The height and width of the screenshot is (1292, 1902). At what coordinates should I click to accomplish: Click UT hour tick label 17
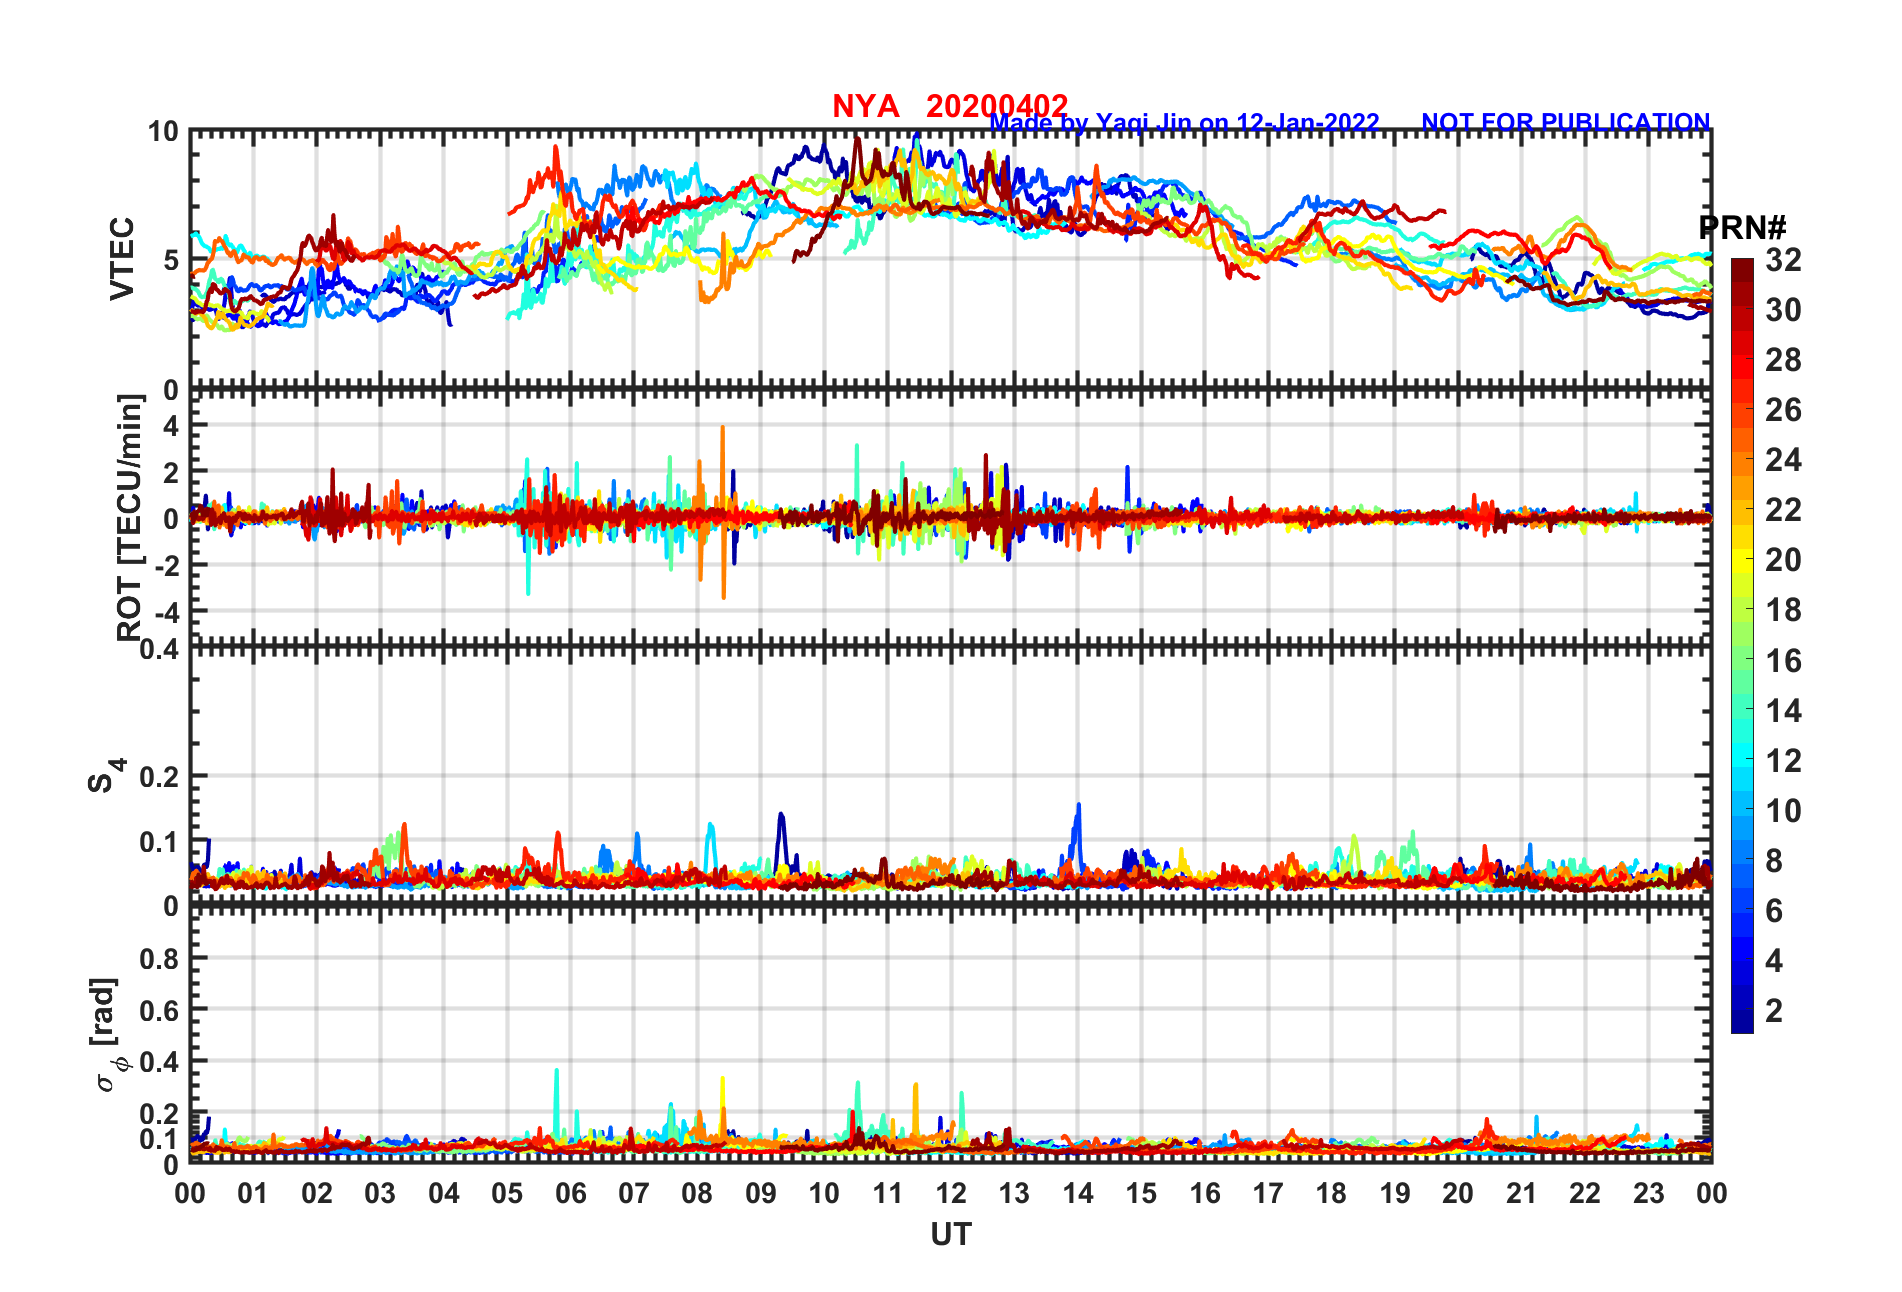click(x=1268, y=1193)
